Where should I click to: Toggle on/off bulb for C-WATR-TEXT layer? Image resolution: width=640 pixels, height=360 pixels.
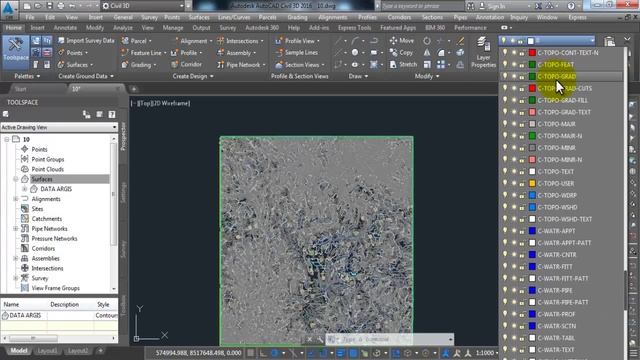(505, 350)
